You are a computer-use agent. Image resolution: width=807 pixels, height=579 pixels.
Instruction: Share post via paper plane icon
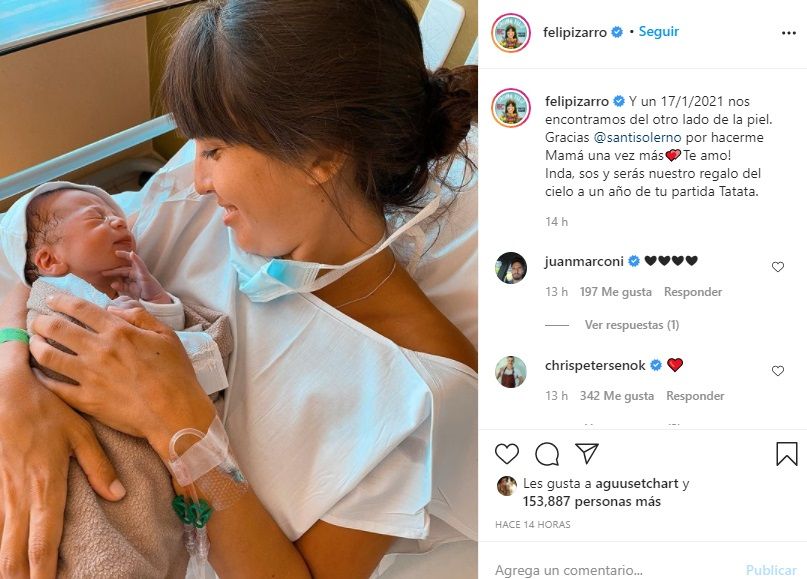587,453
